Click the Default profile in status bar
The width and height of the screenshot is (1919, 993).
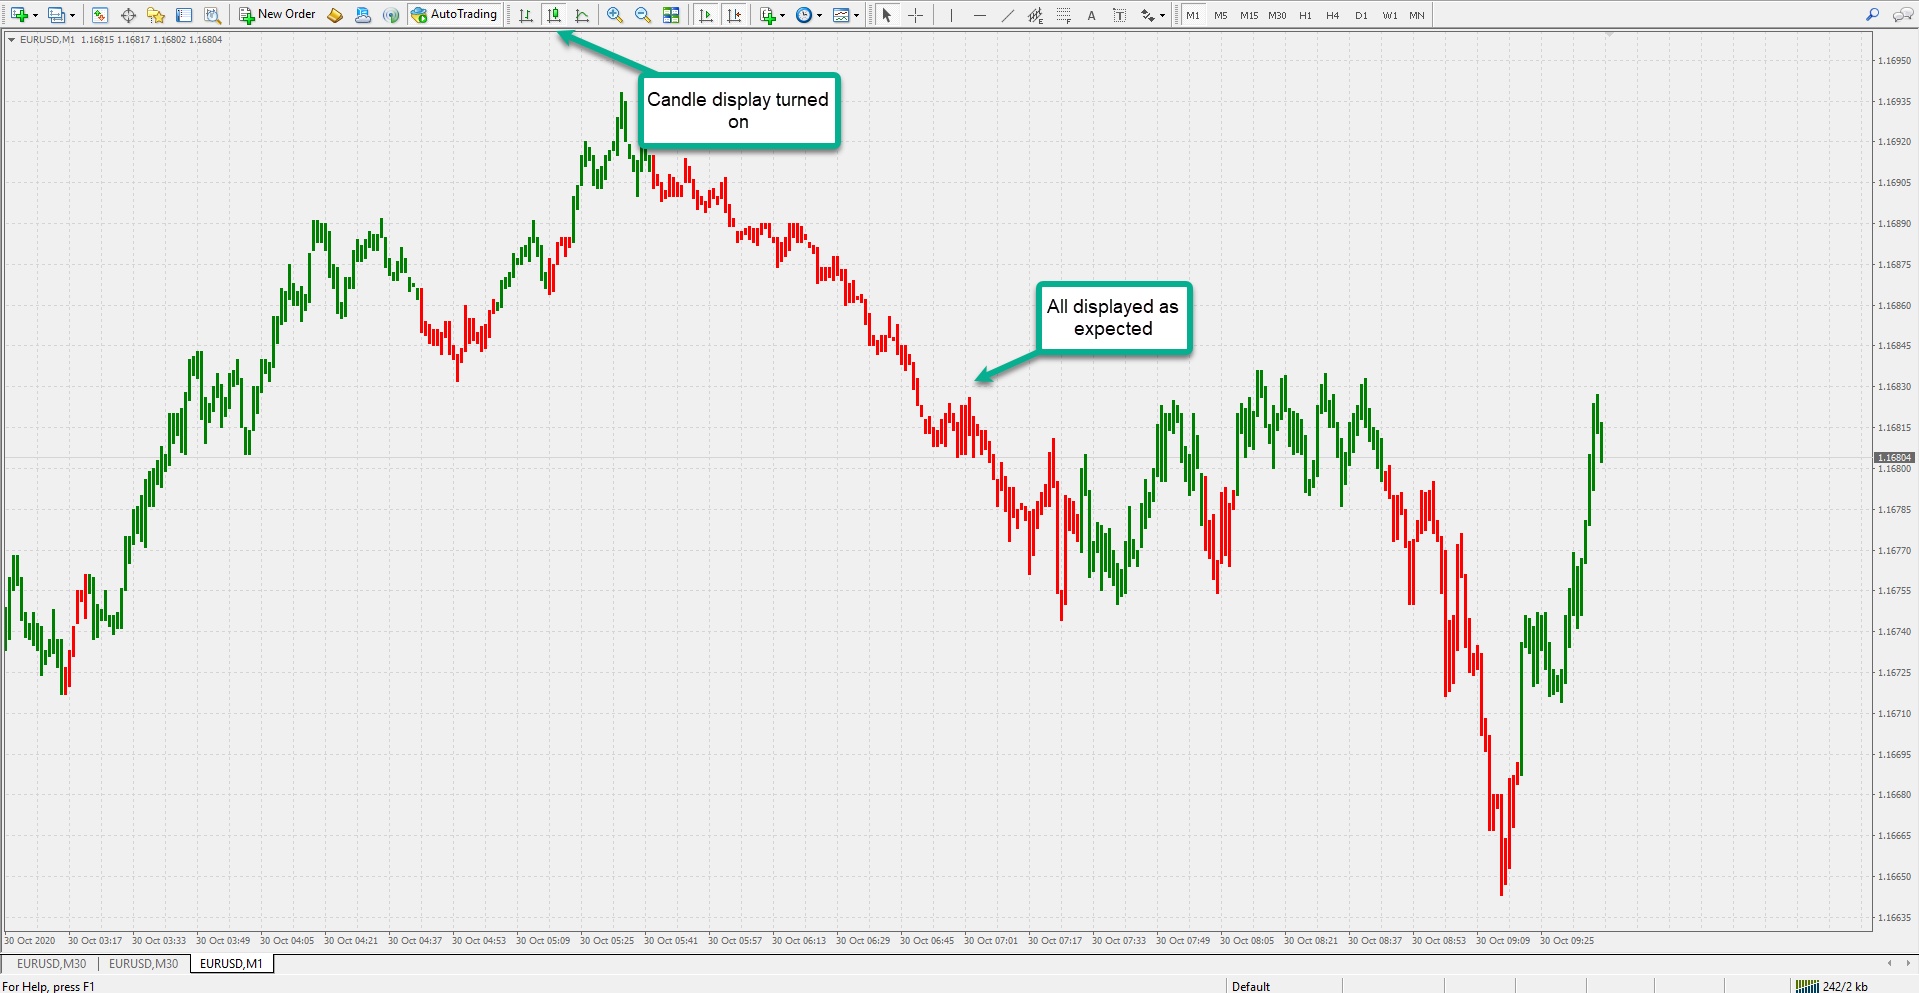(1251, 986)
